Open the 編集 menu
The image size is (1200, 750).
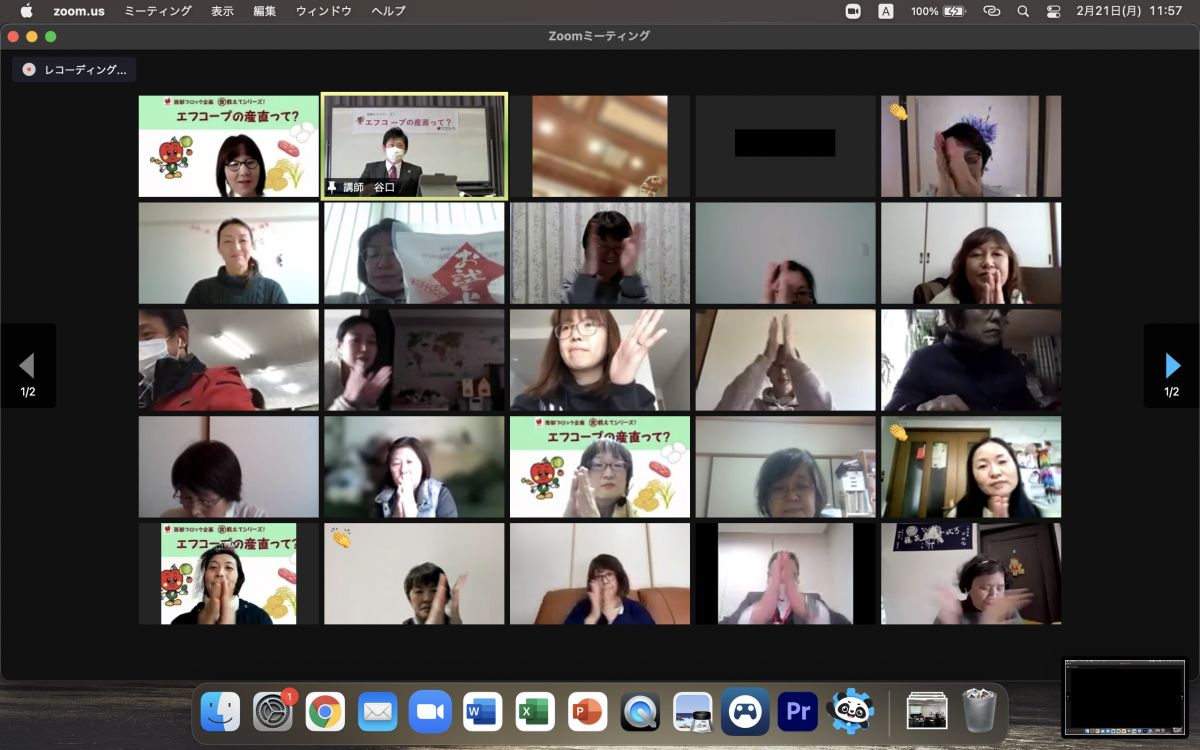265,11
